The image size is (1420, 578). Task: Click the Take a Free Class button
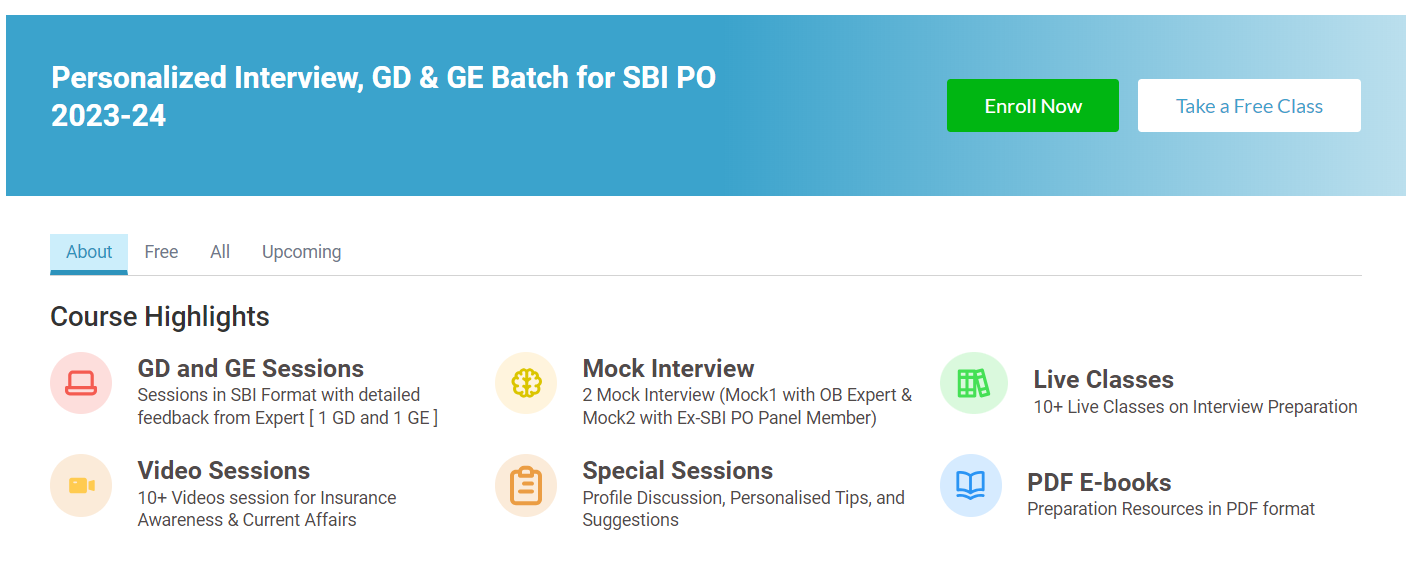1249,106
